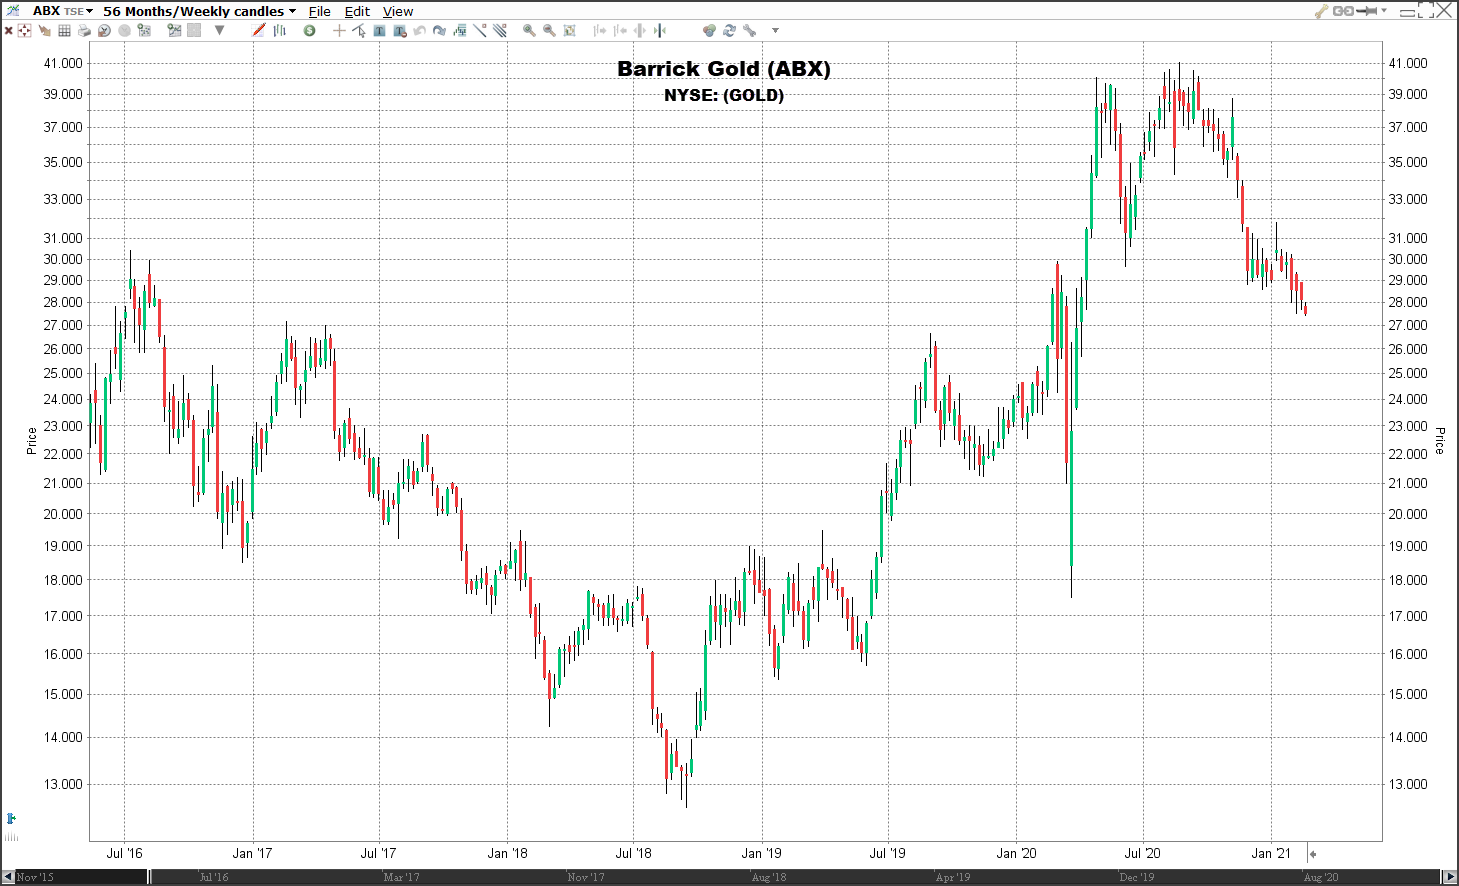This screenshot has height=886, width=1459.
Task: Select the text note tool with red marker
Action: click(x=399, y=31)
